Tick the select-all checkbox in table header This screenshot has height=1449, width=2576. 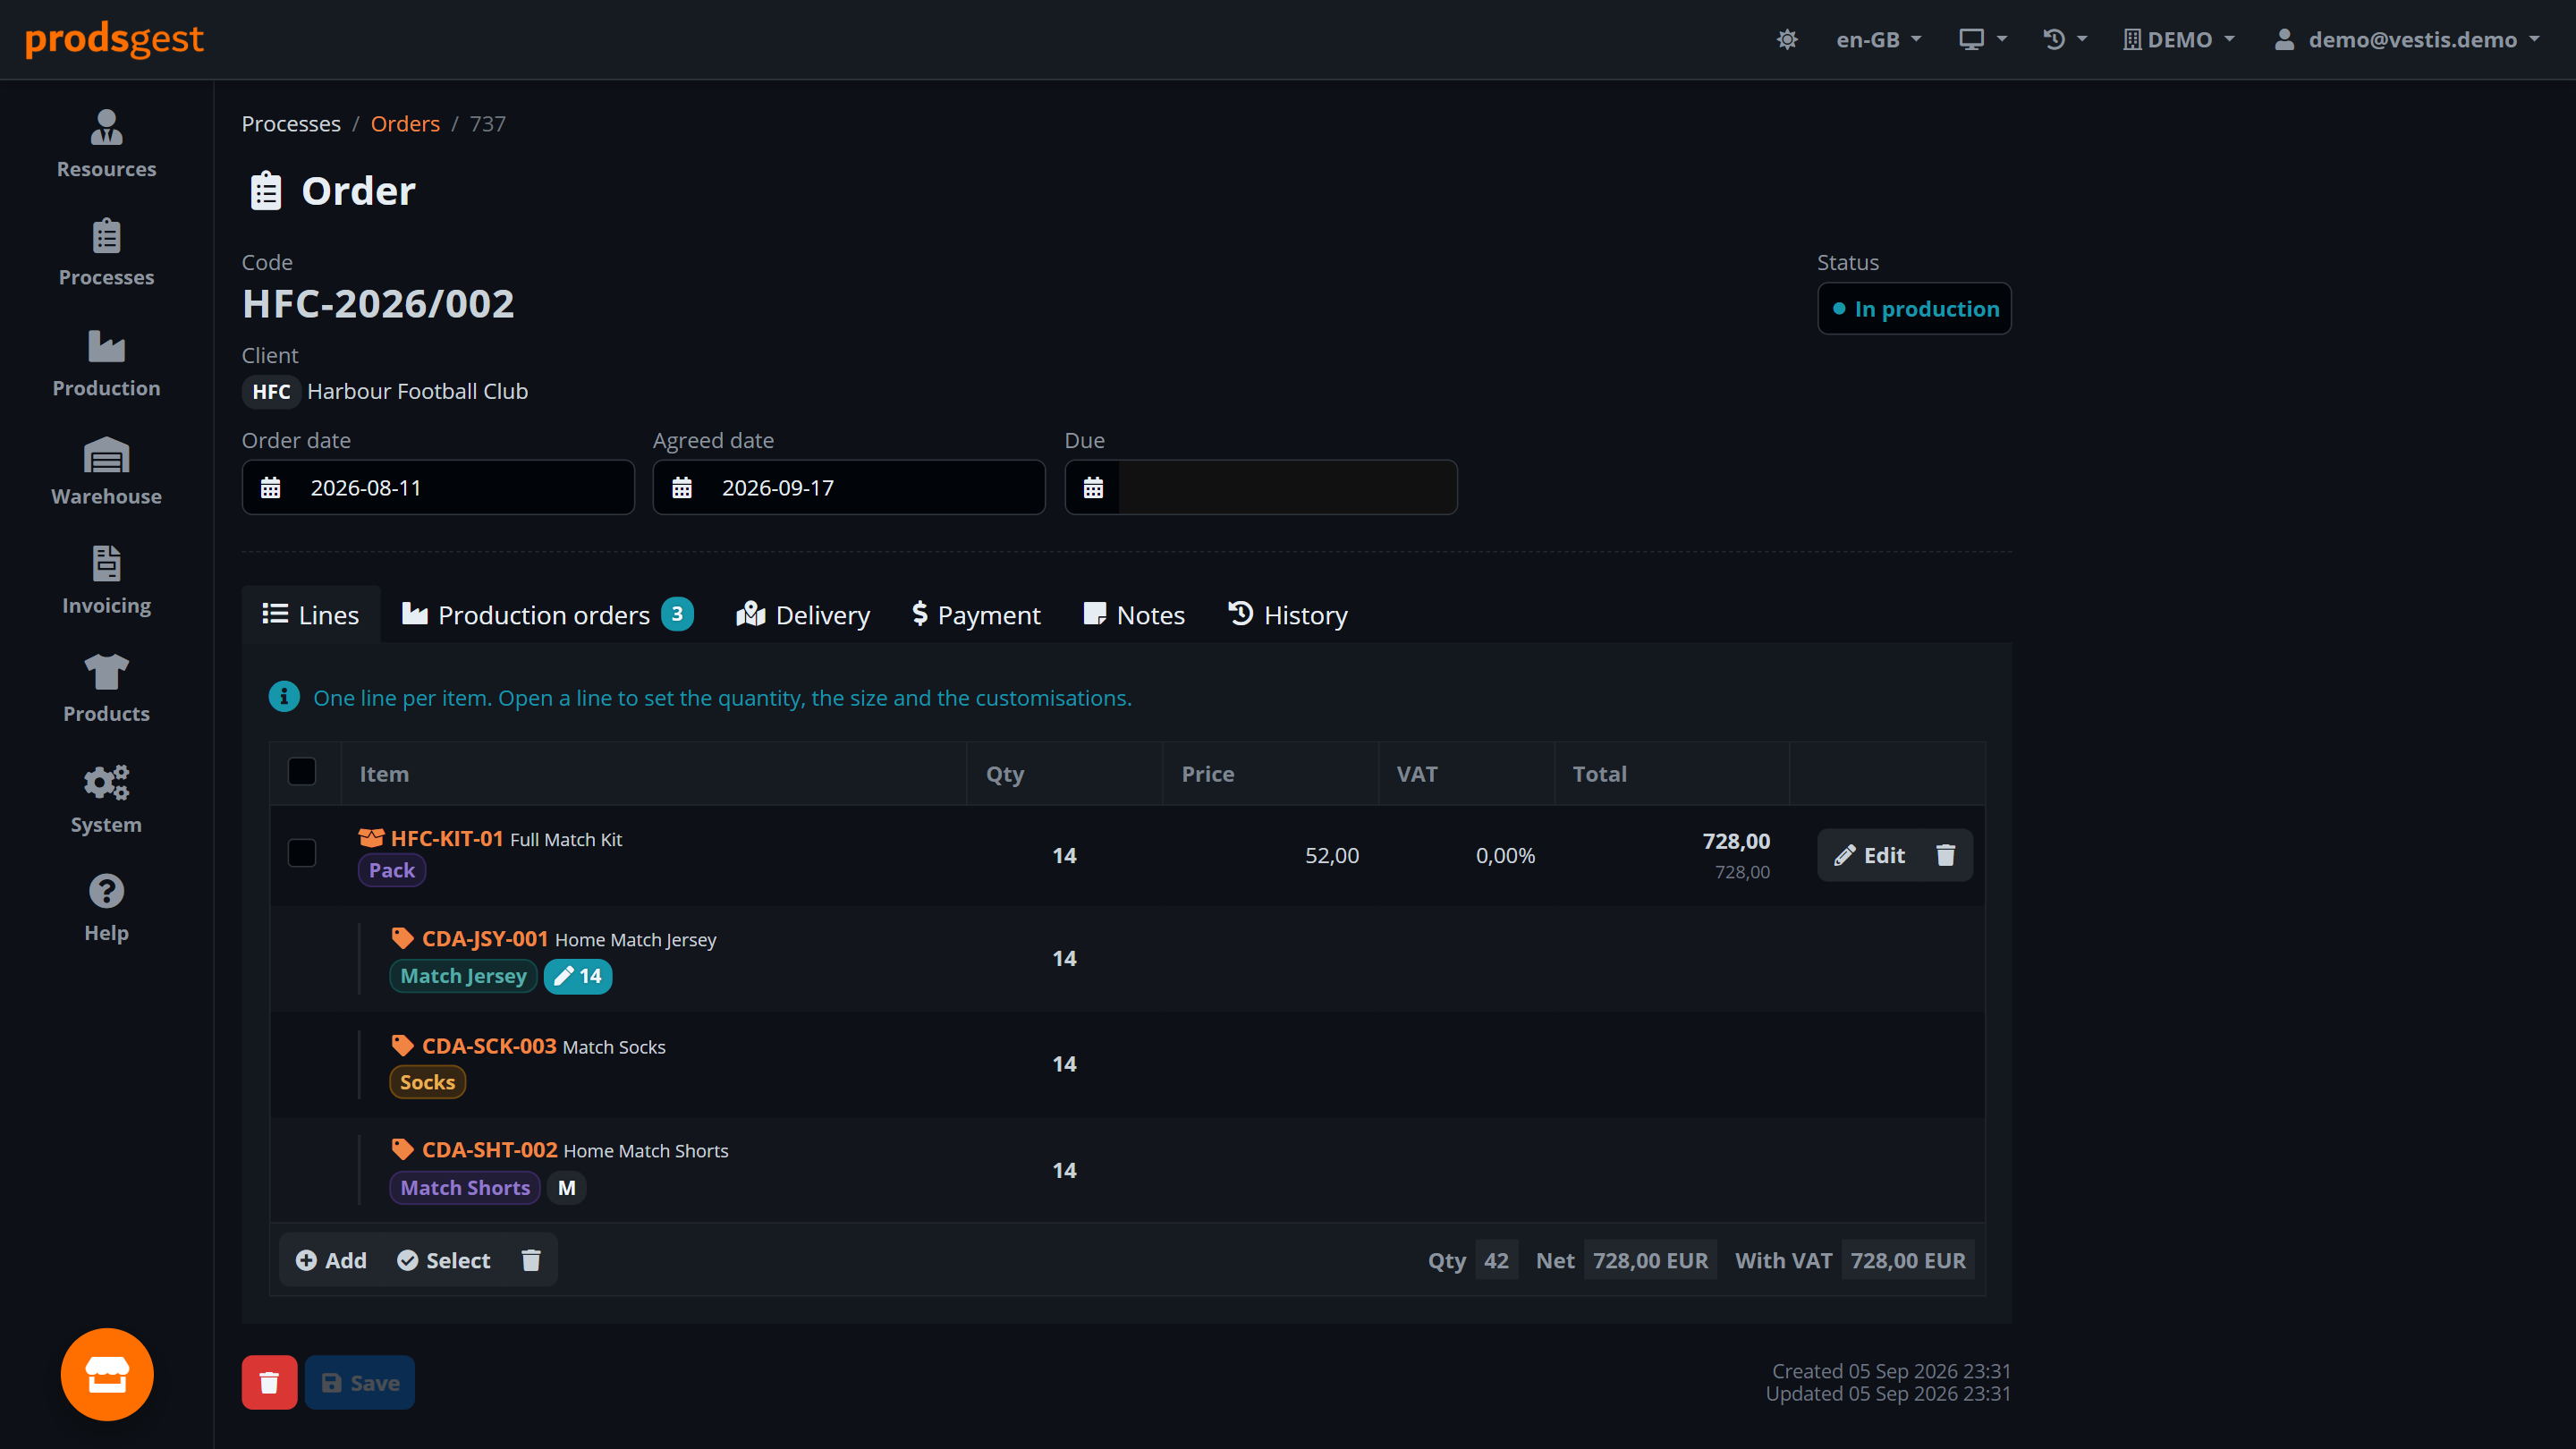click(x=302, y=772)
